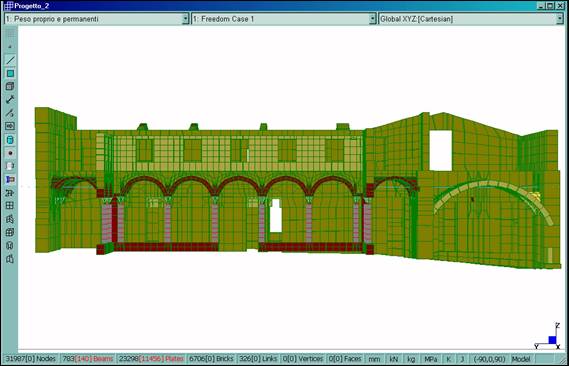This screenshot has width=569, height=366.
Task: Open the 'Global XYZ [Cartesian]' coordinate system dropdown
Action: point(471,19)
